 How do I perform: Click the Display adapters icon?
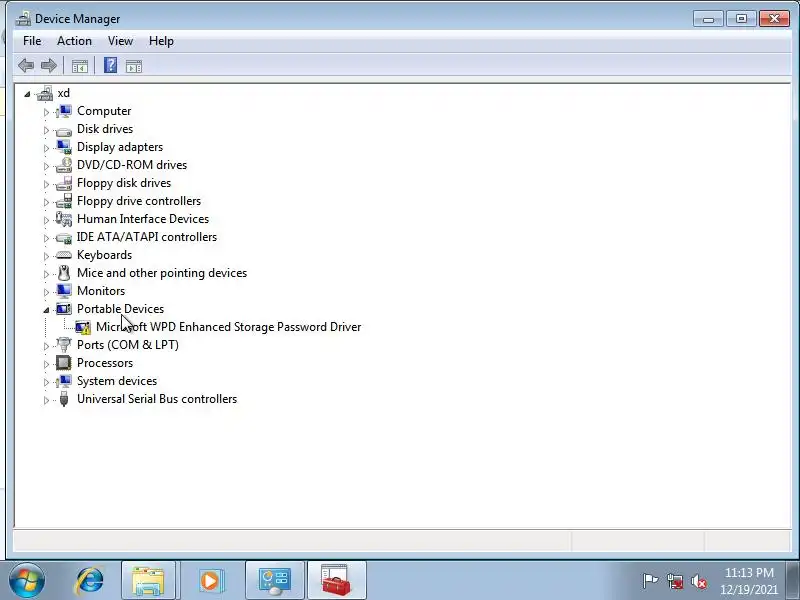coord(64,147)
